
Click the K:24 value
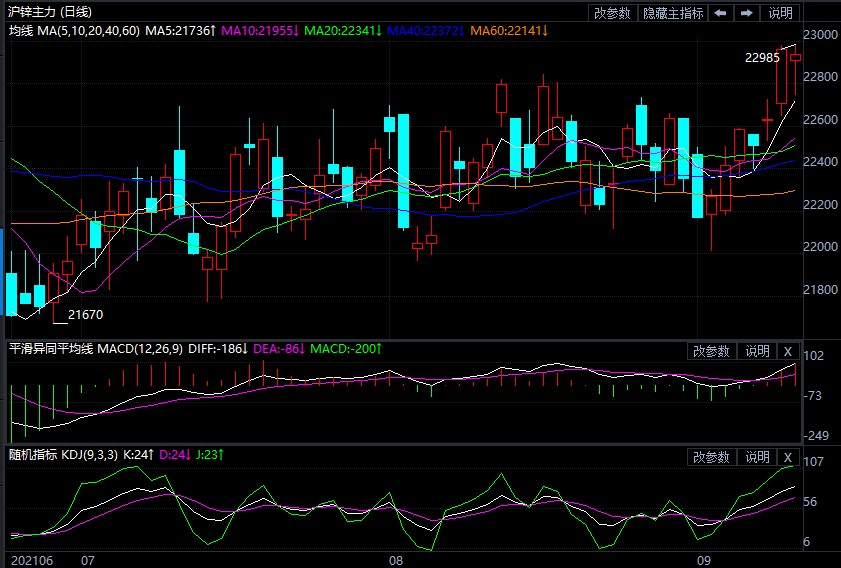pos(139,455)
